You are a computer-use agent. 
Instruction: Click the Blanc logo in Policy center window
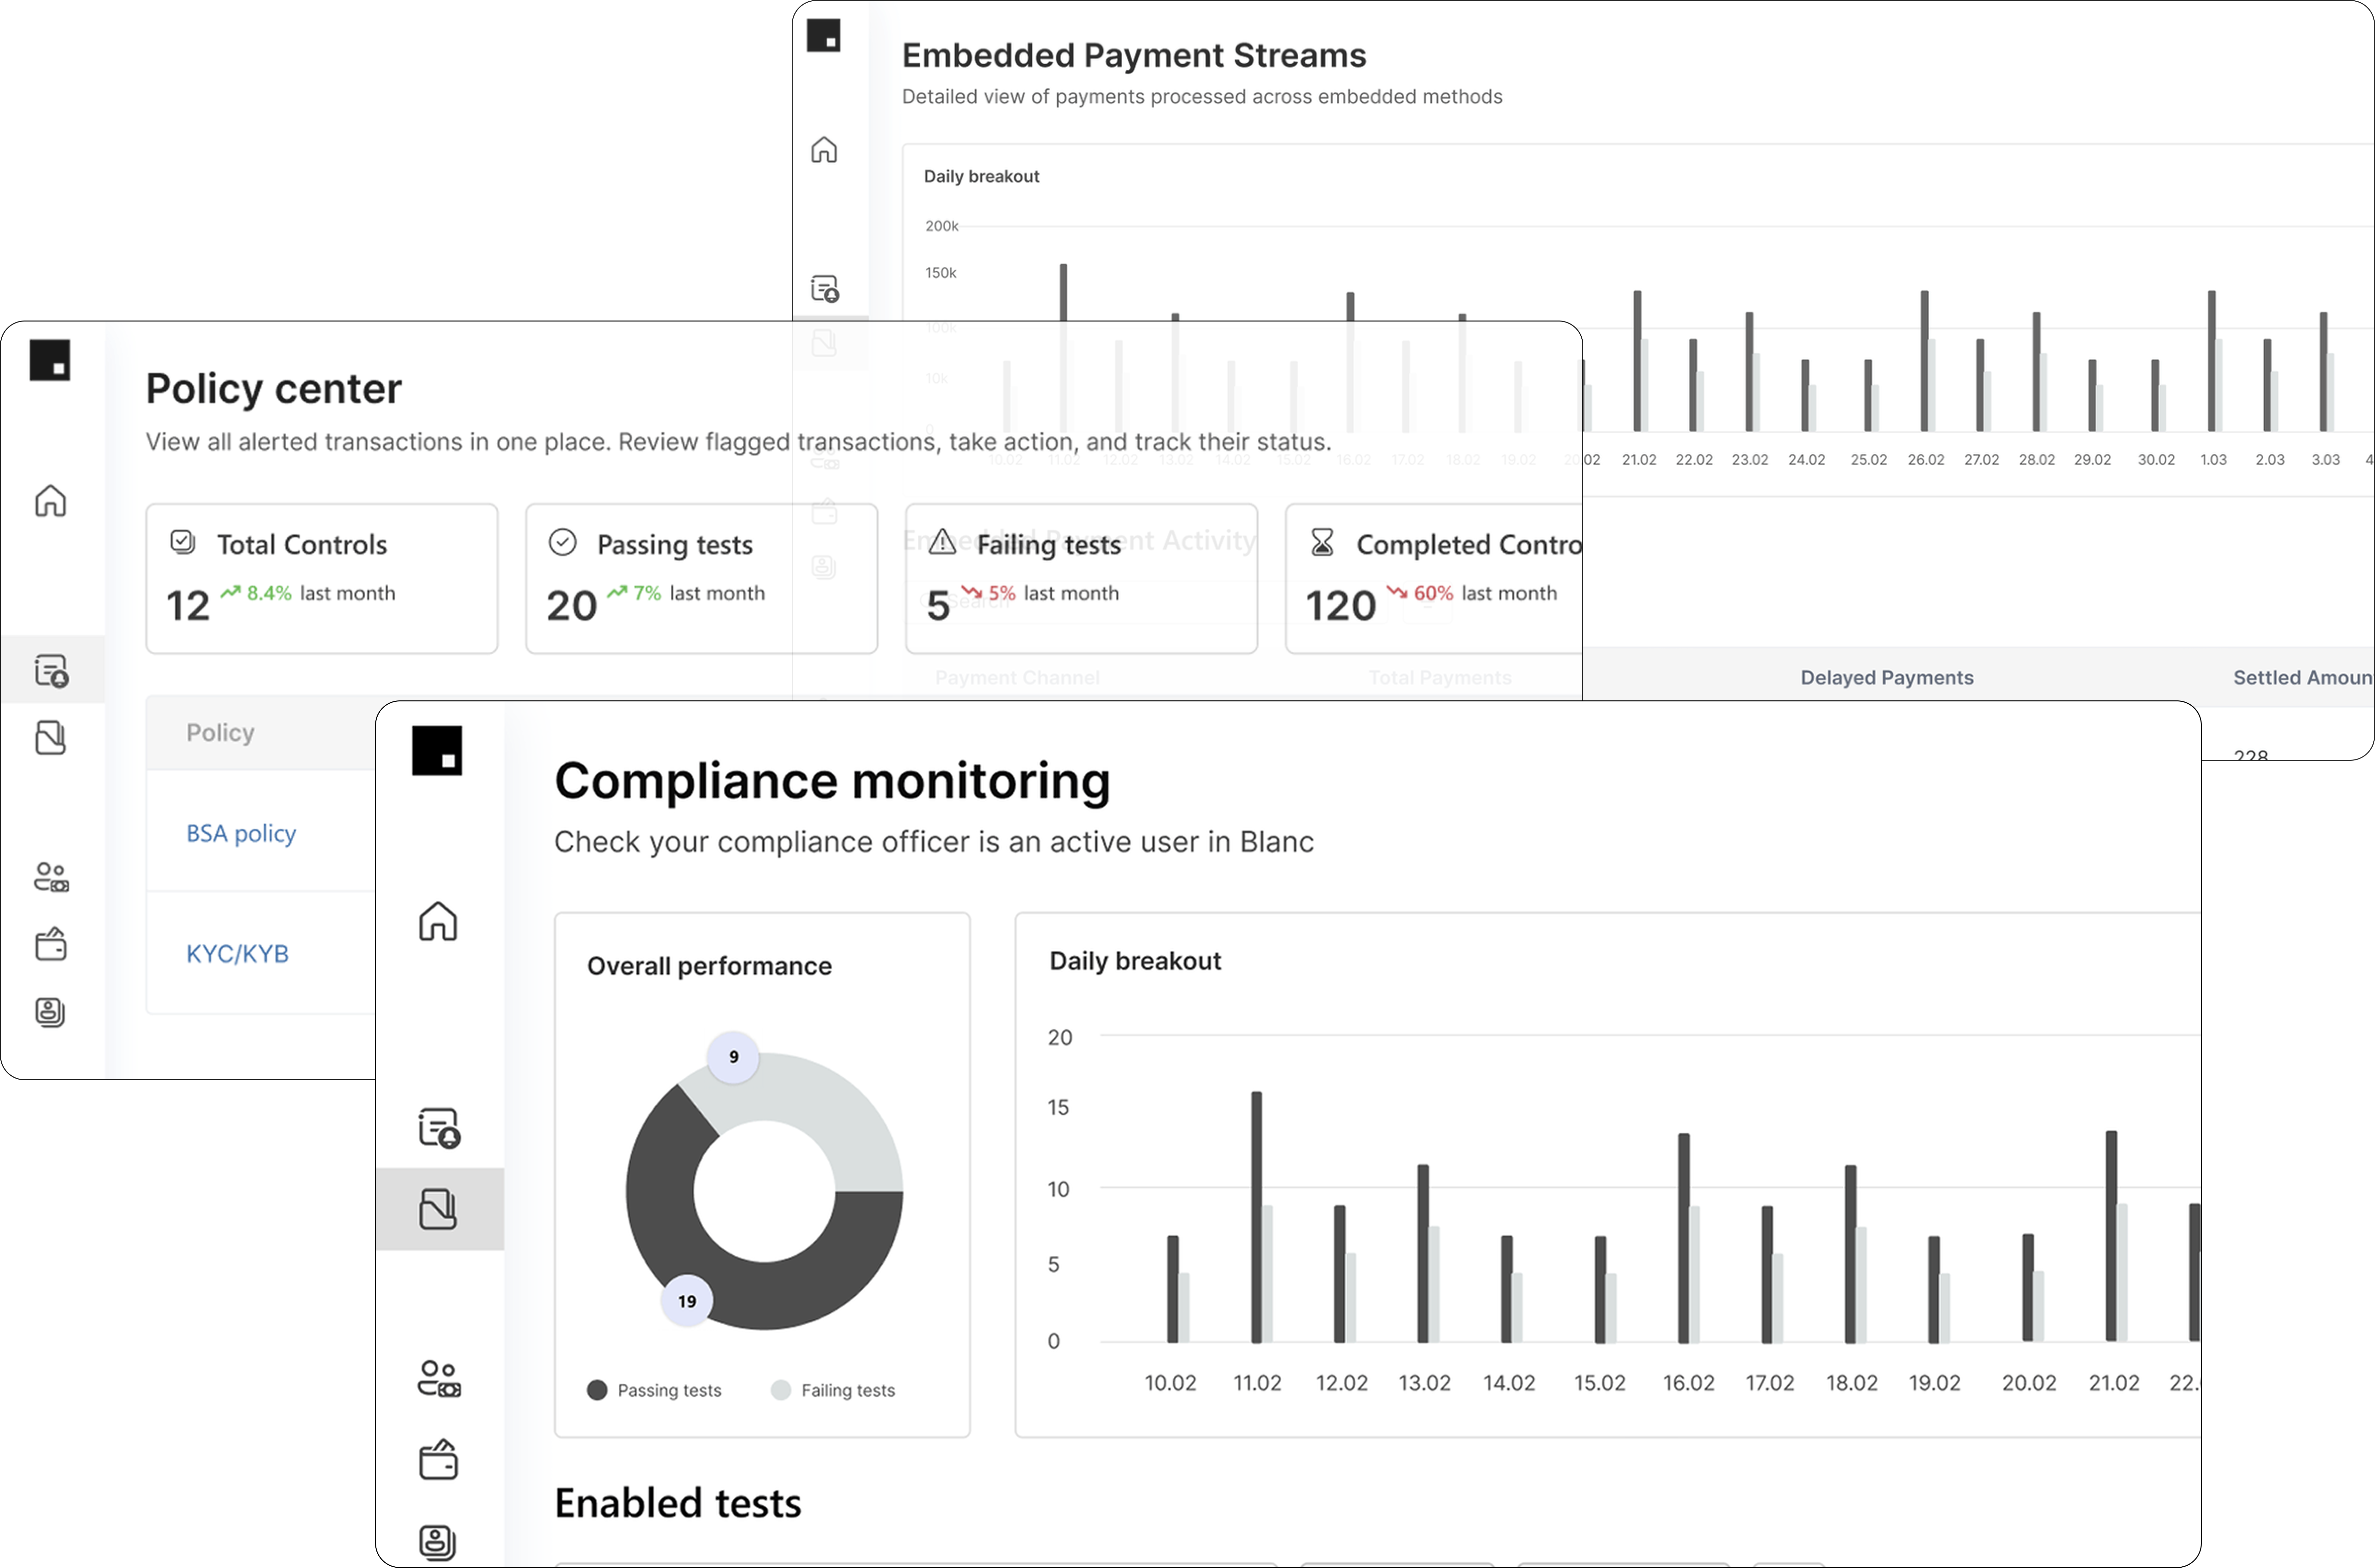[x=50, y=360]
